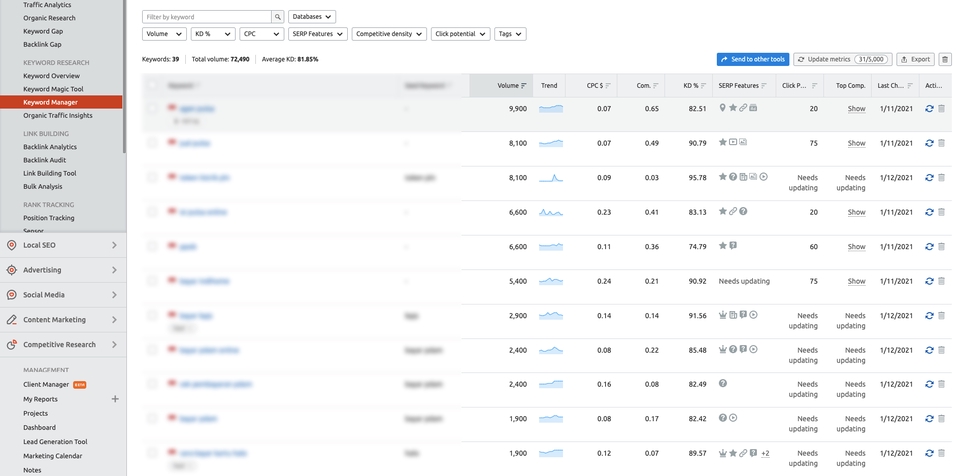Open the Competitive density filter dropdown
Screen dimensions: 960x476
(389, 34)
